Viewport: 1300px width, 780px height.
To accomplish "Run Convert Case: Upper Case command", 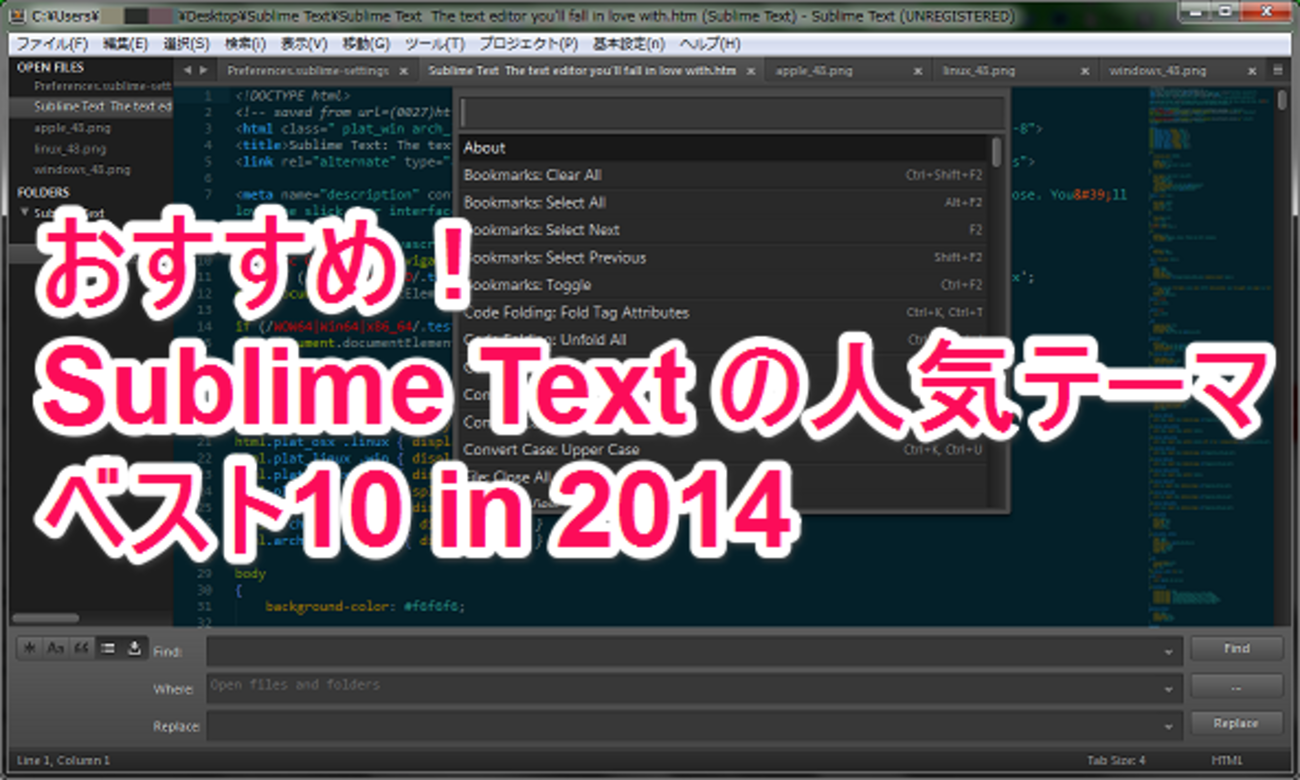I will [x=723, y=449].
